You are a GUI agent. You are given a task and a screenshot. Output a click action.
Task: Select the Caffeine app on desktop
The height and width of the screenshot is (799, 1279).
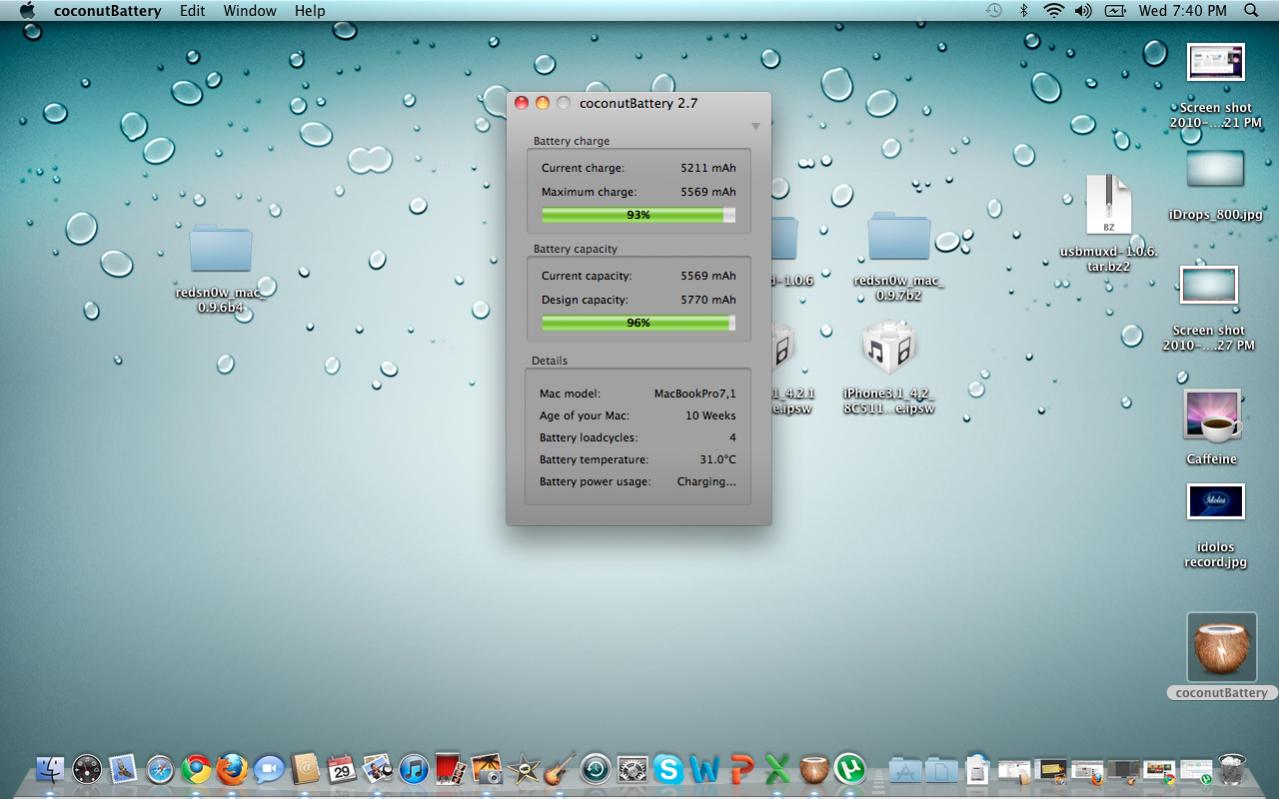[1212, 416]
